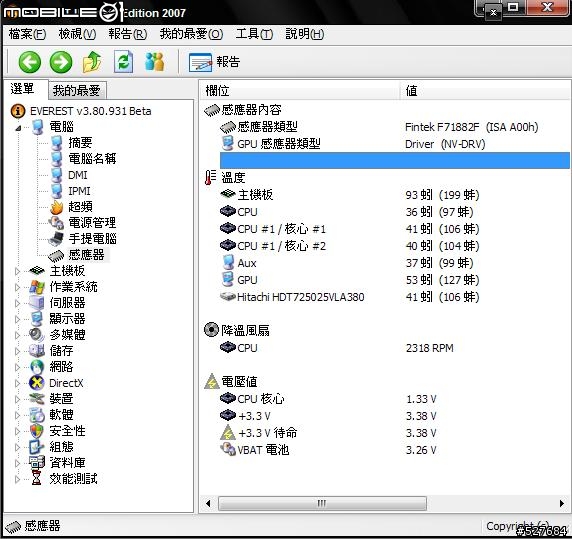Open the 報告 report wizard button
The width and height of the screenshot is (572, 539).
(214, 62)
